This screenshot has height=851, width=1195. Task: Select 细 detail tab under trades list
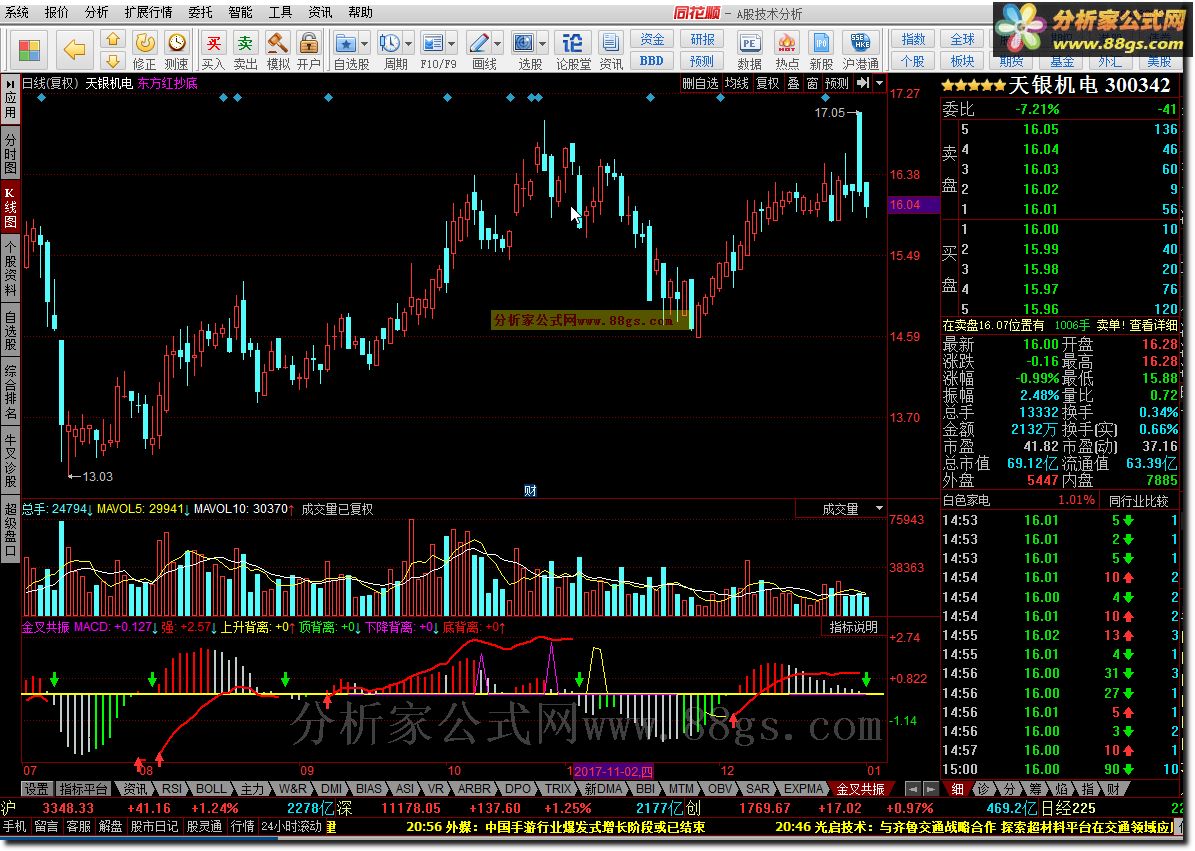956,789
